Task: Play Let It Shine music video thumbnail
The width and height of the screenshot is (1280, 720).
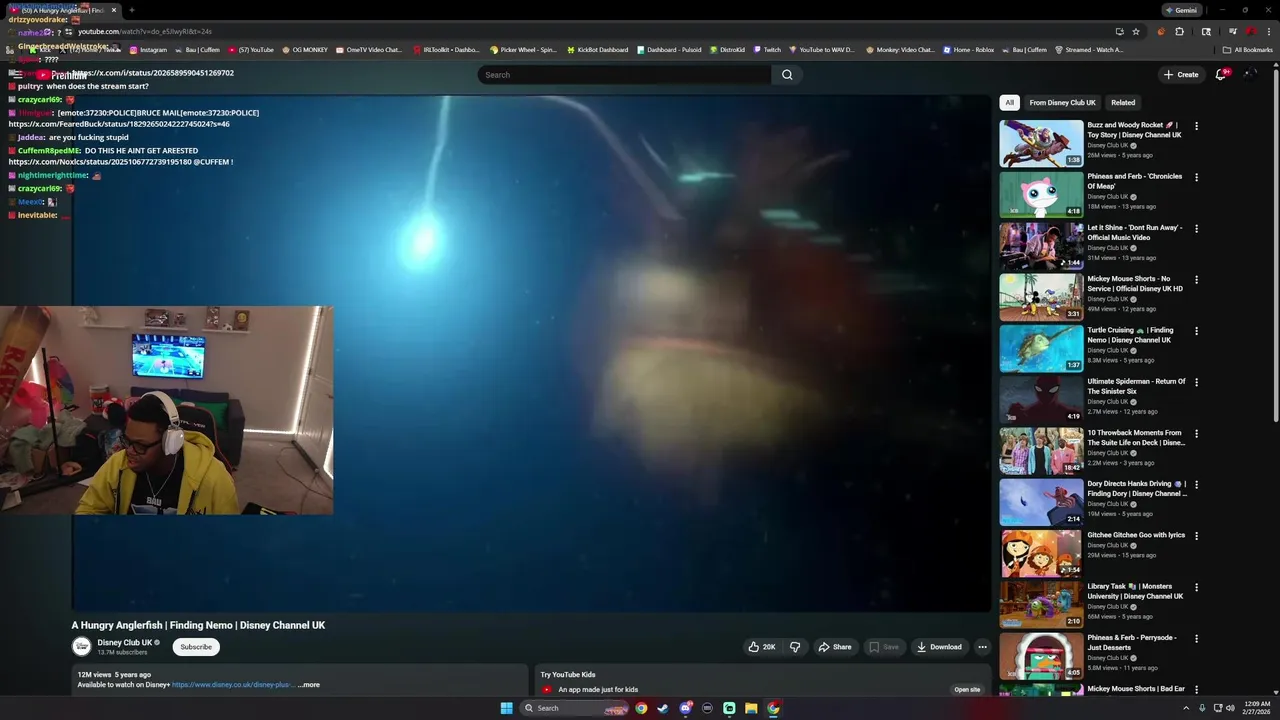Action: point(1041,246)
